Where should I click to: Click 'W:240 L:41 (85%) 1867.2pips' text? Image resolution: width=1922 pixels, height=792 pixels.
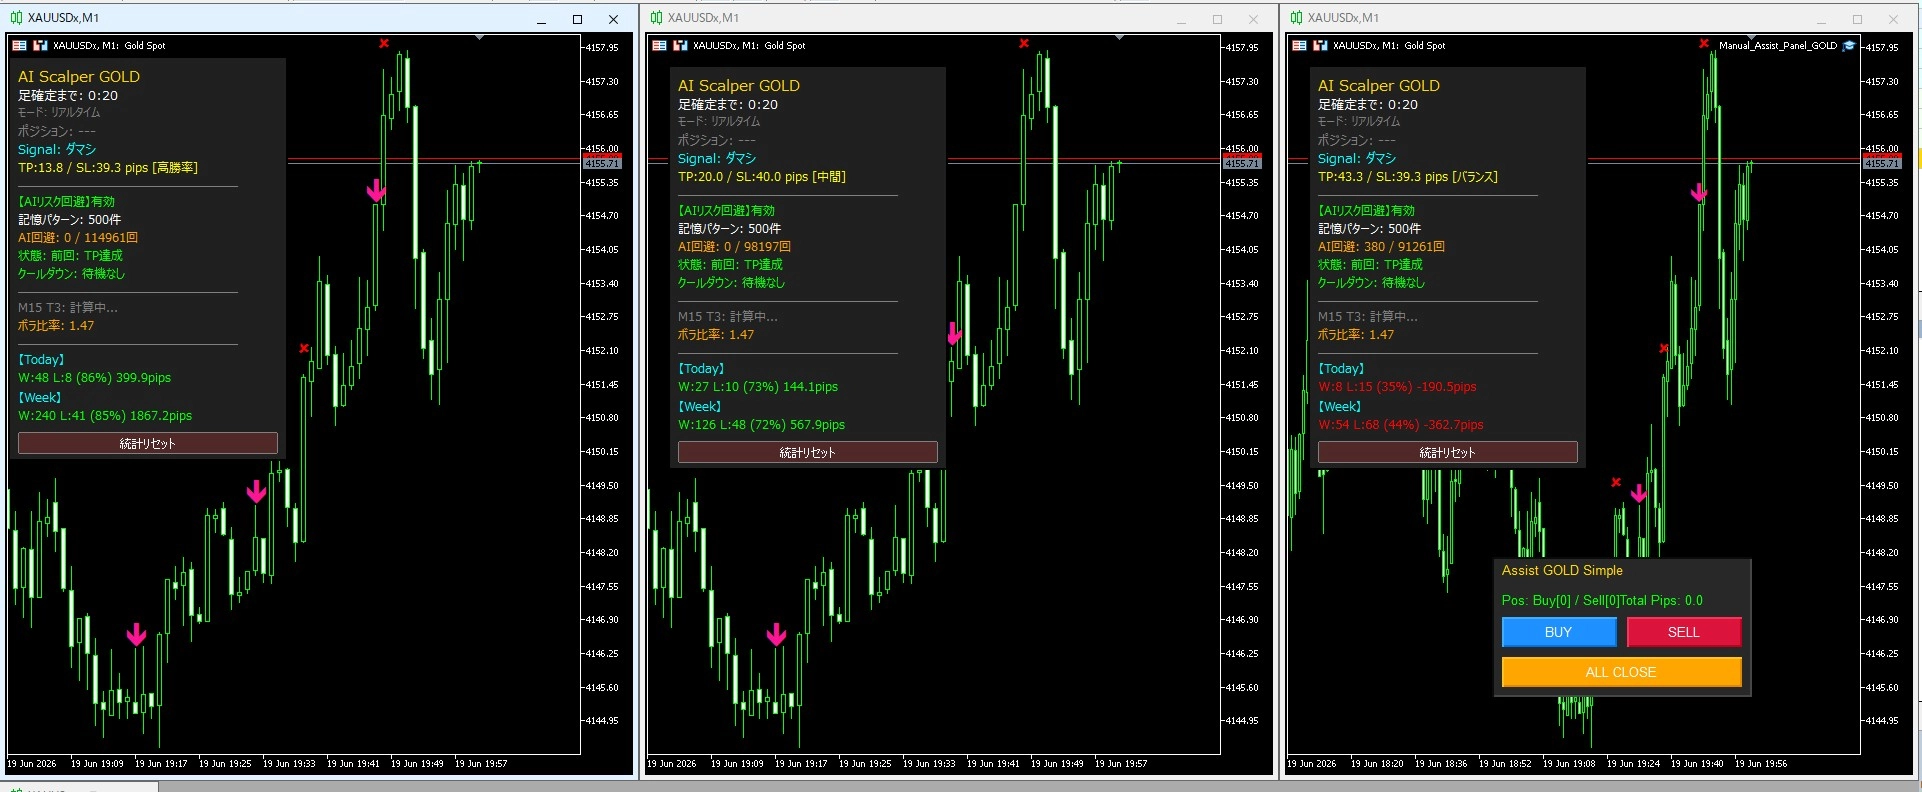(x=105, y=415)
